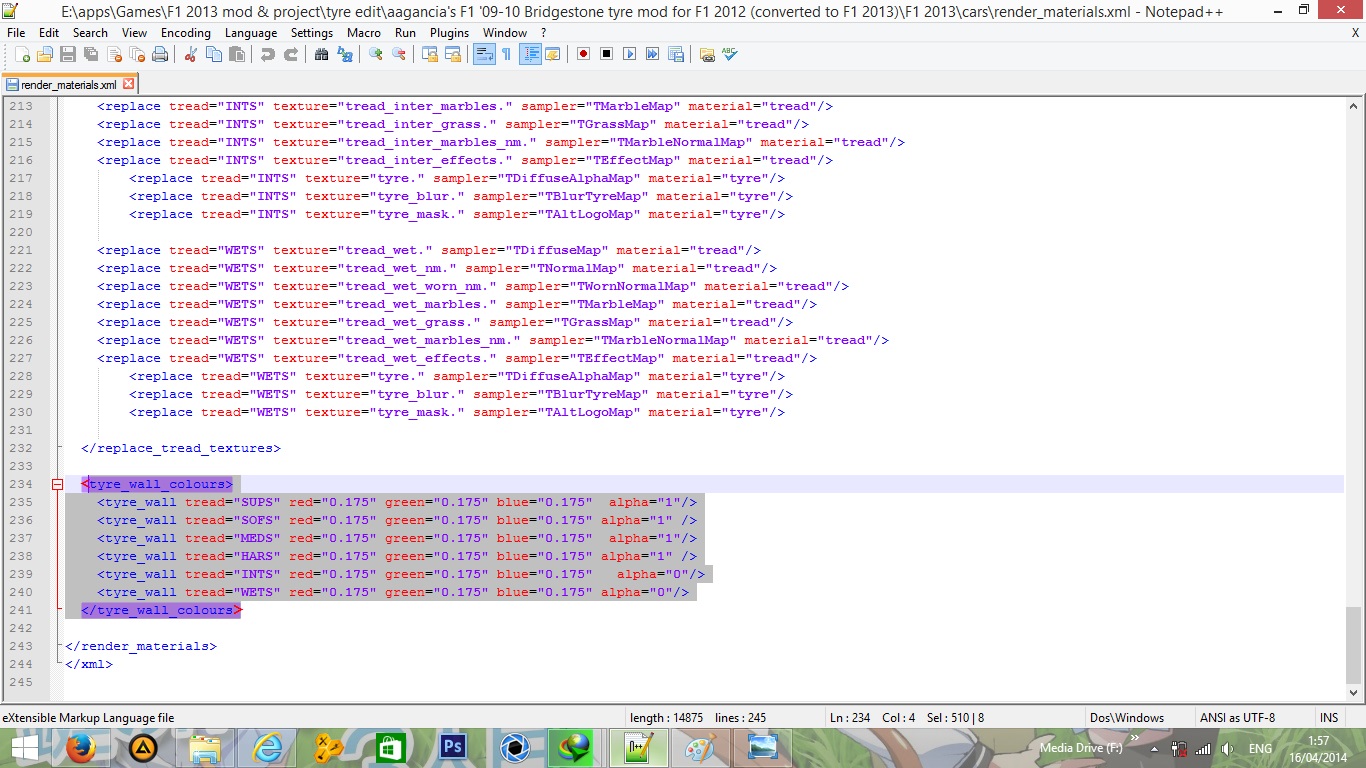This screenshot has width=1366, height=768.
Task: Click the Redo arrow icon
Action: click(290, 54)
